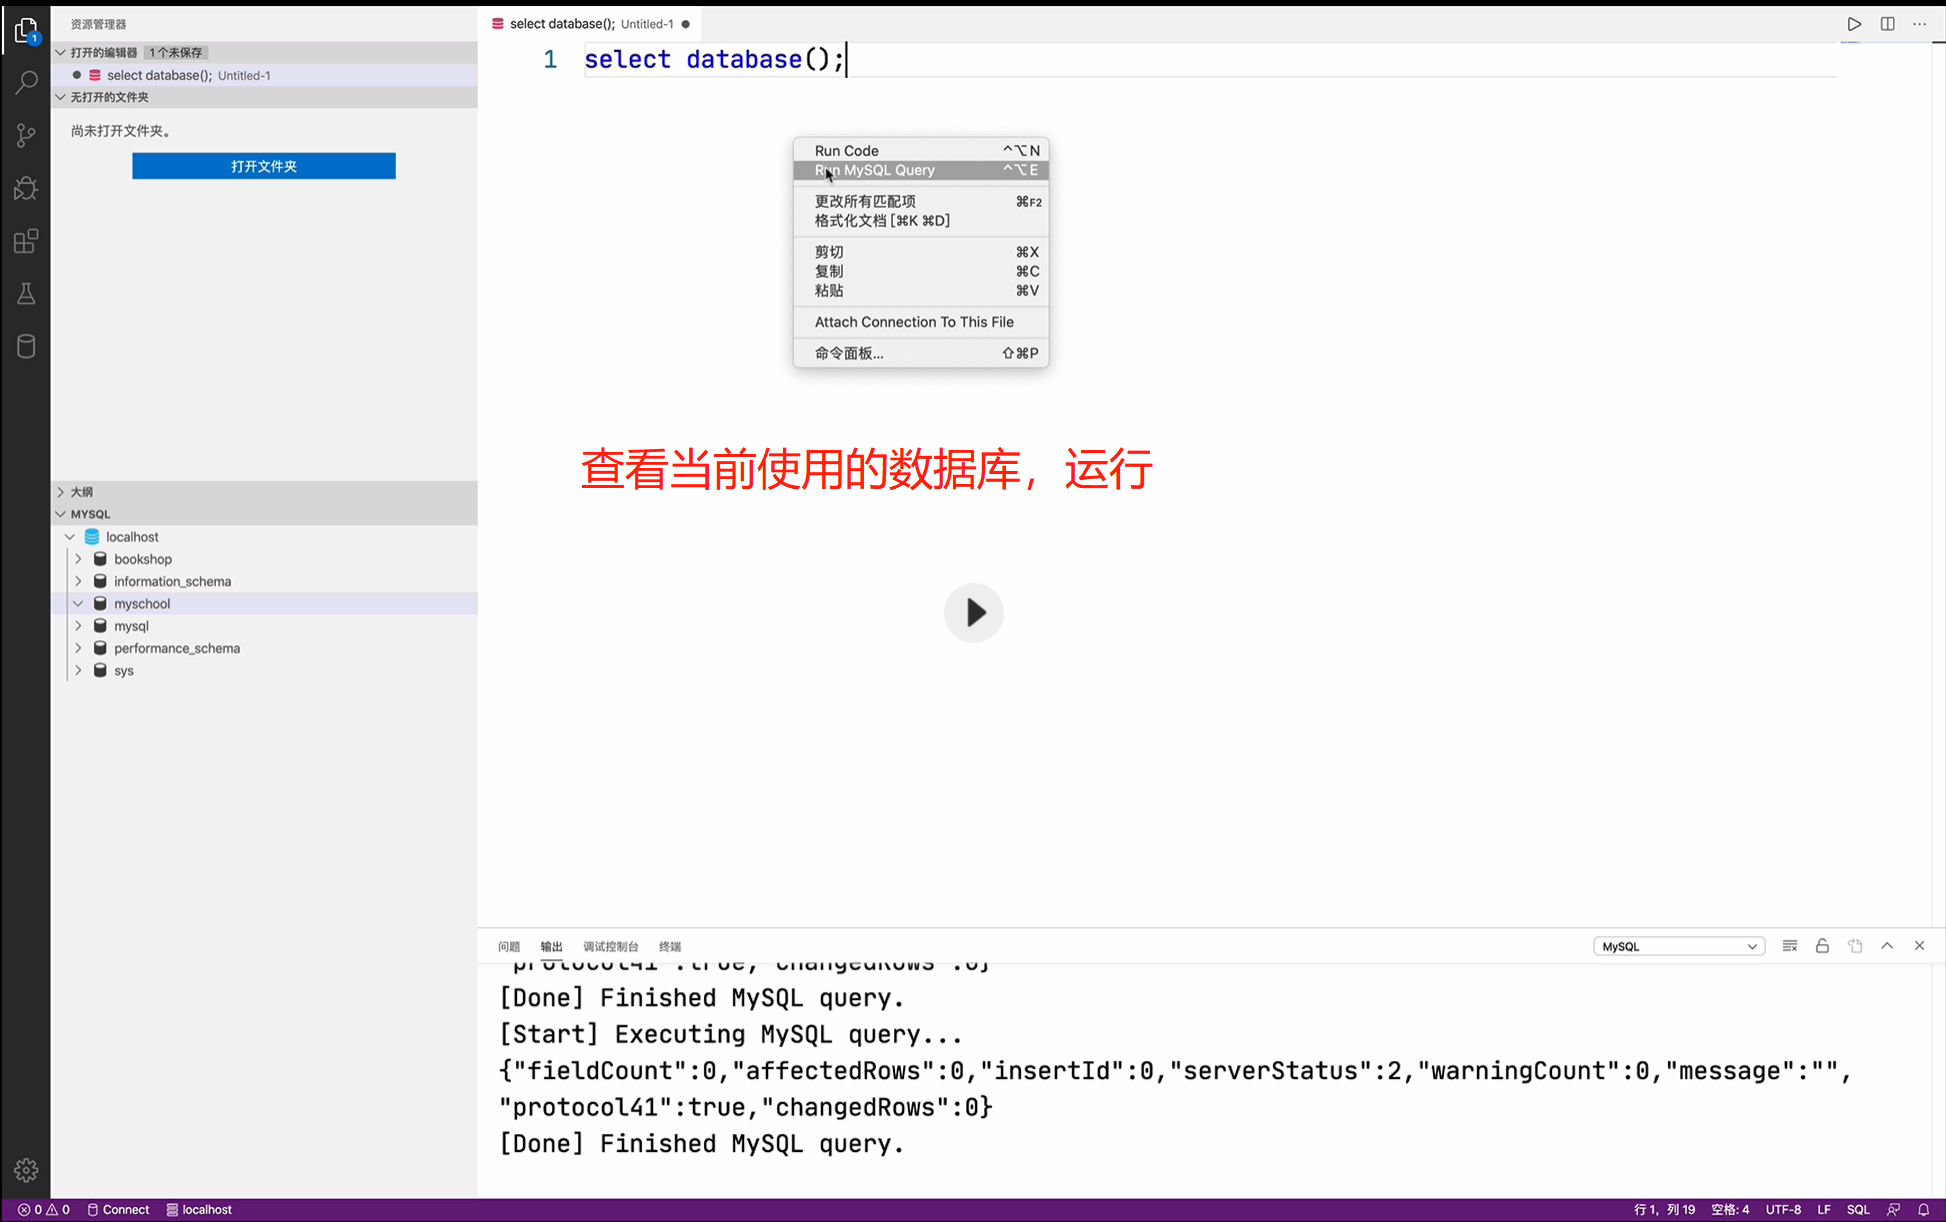Choose Attach Connection To This File
This screenshot has width=1946, height=1222.
tap(921, 322)
